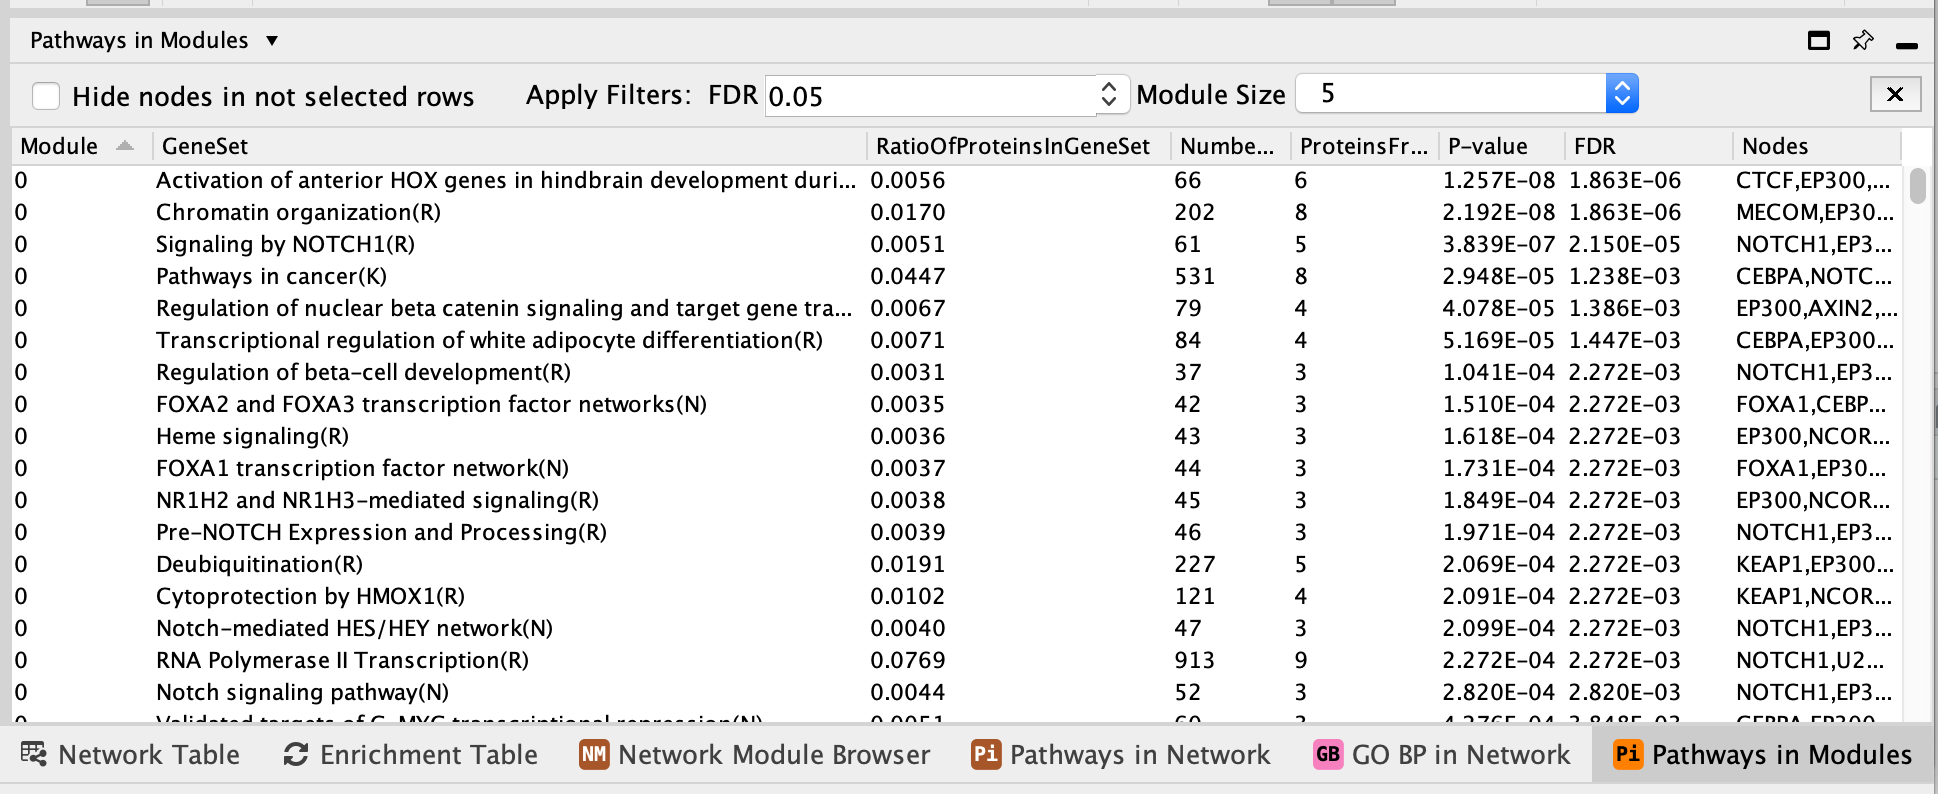Viewport: 1938px width, 794px height.
Task: Click the table's vertical scrollbar thumb
Action: click(x=1917, y=187)
